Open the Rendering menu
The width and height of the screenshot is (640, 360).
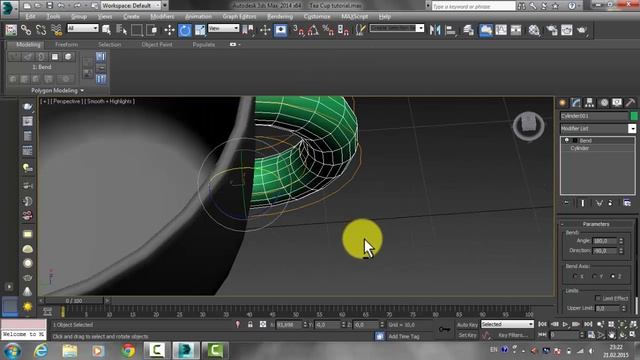pos(280,16)
